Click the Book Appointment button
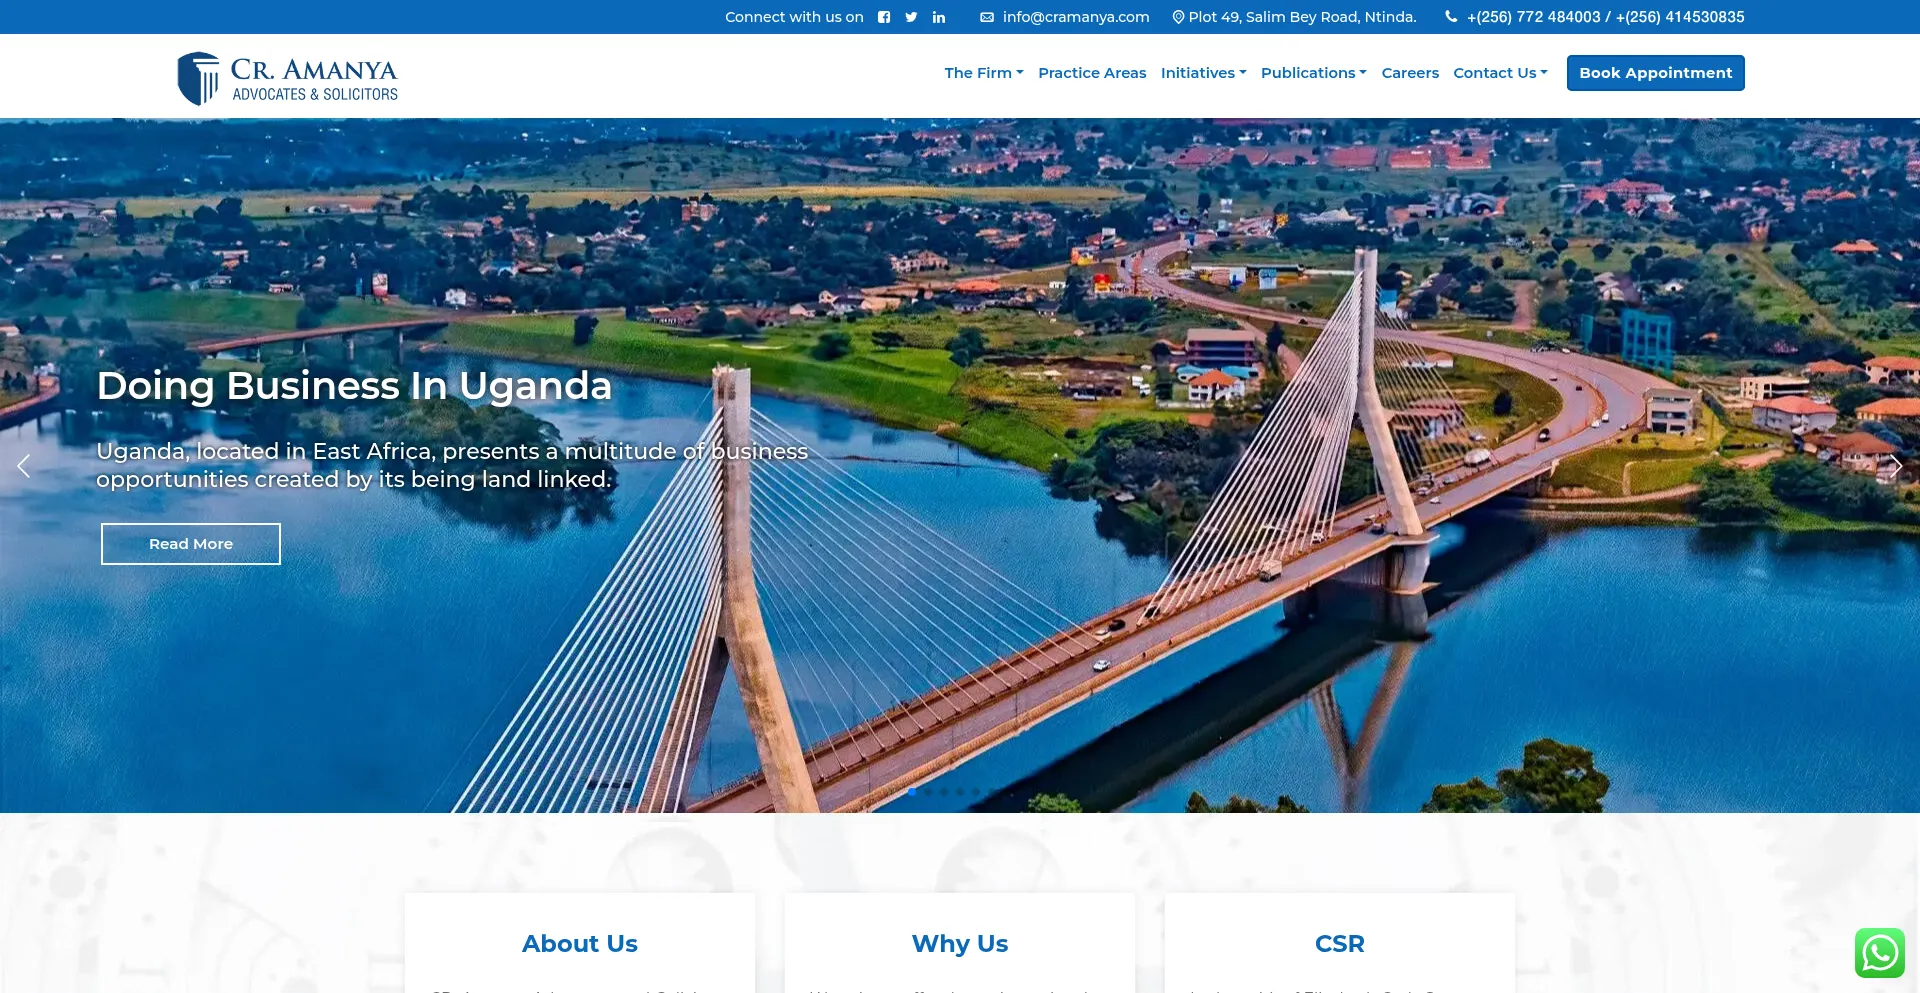 [1655, 73]
